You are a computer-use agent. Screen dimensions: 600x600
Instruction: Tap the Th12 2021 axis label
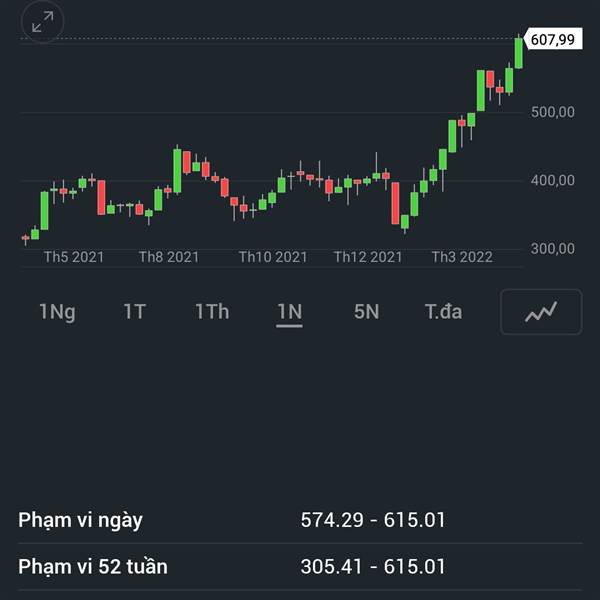coord(368,257)
